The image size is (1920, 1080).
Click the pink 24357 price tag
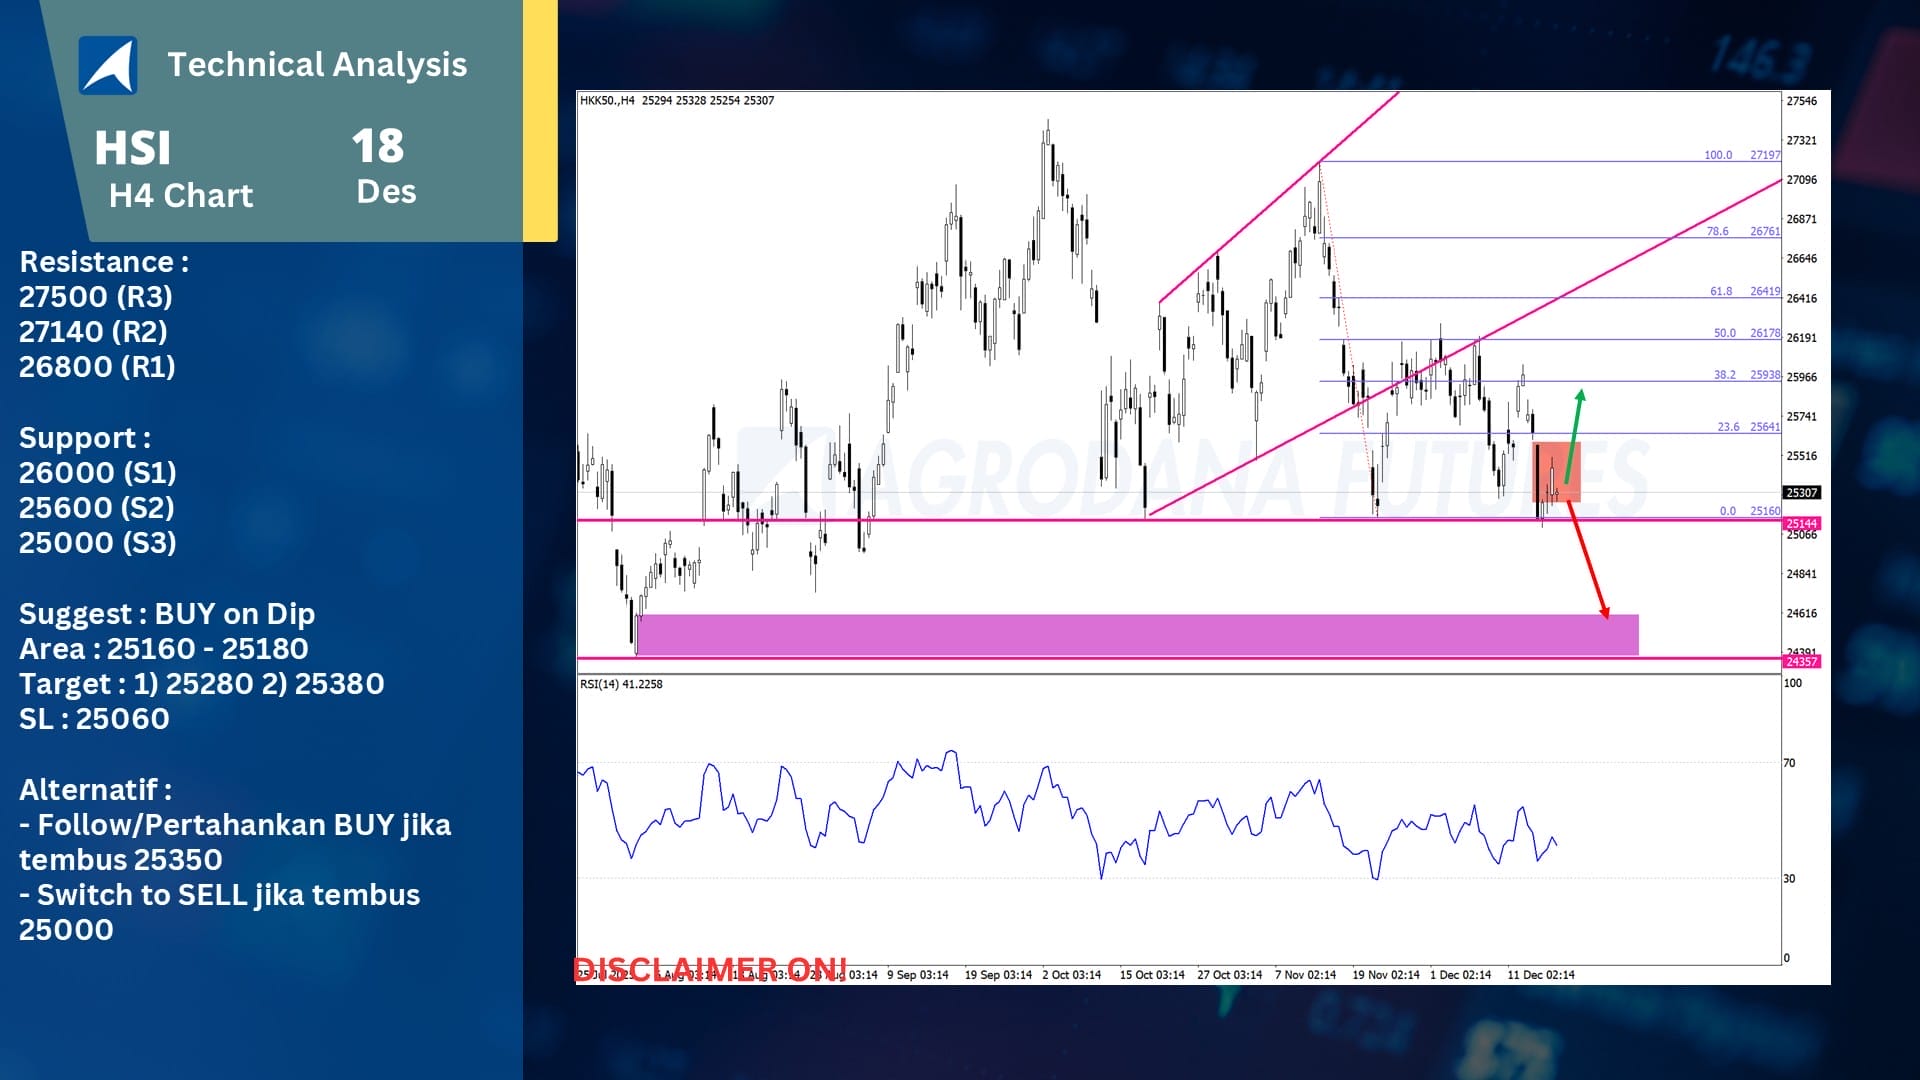coord(1801,662)
